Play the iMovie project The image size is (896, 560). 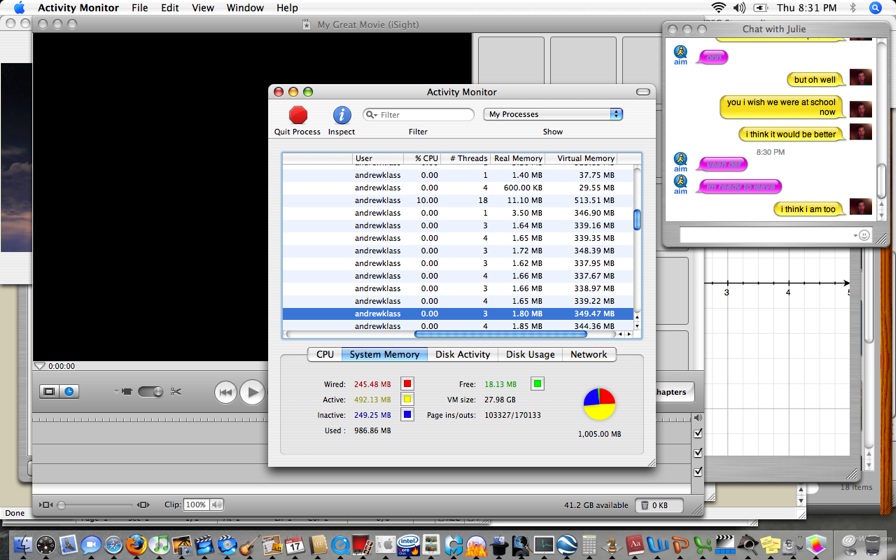pos(251,392)
